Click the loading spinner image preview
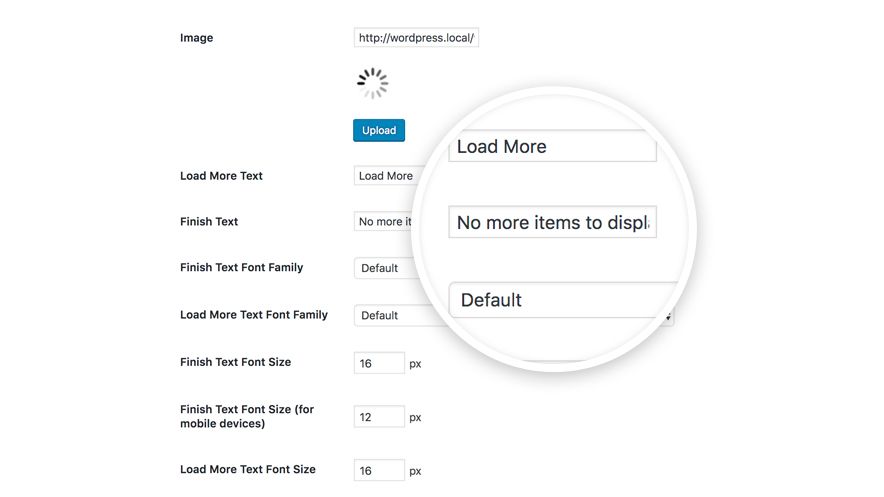Viewport: 884px width, 497px height. 372,84
